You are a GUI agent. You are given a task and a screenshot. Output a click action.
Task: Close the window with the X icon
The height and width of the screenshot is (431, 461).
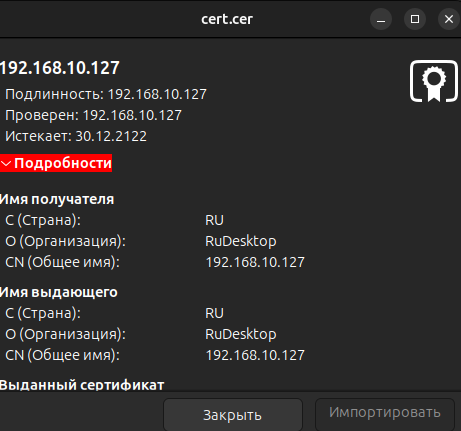click(x=449, y=19)
